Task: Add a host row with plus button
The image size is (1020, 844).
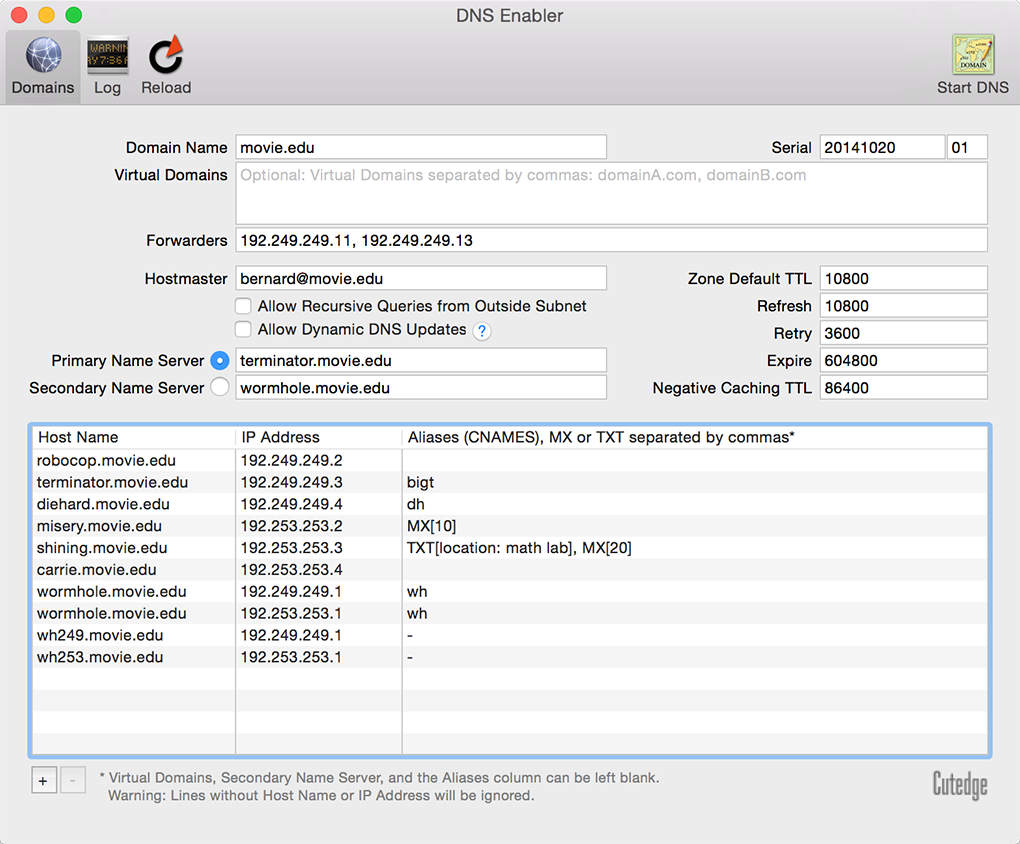Action: pyautogui.click(x=44, y=780)
